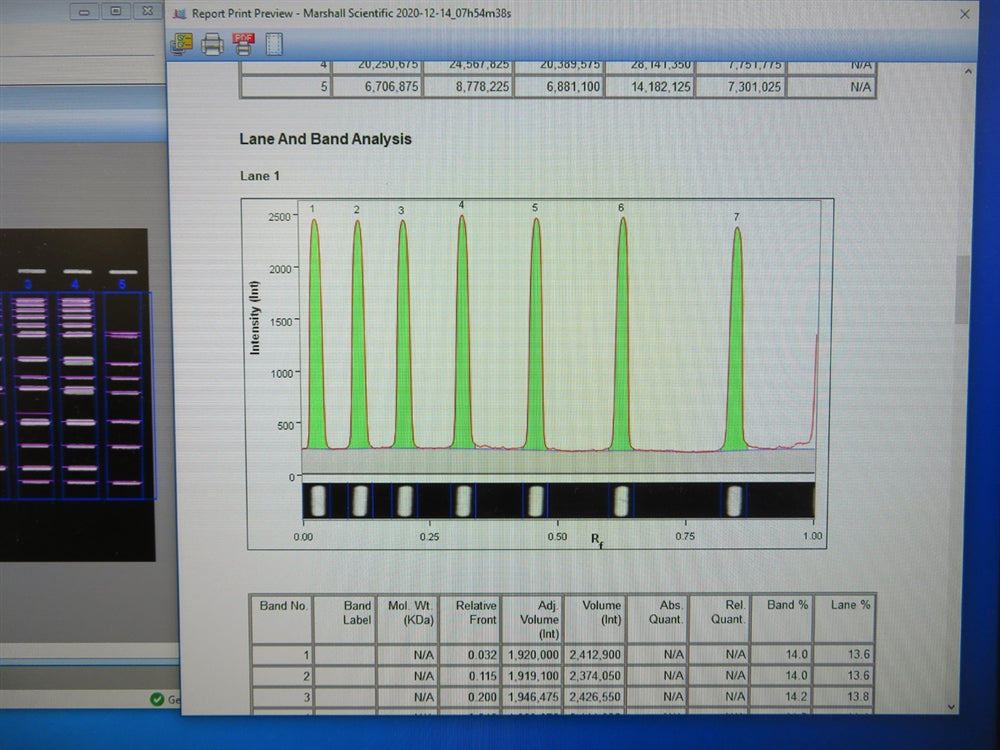Viewport: 1000px width, 750px height.
Task: Click the scrollbar up arrow in report
Action: pyautogui.click(x=968, y=72)
